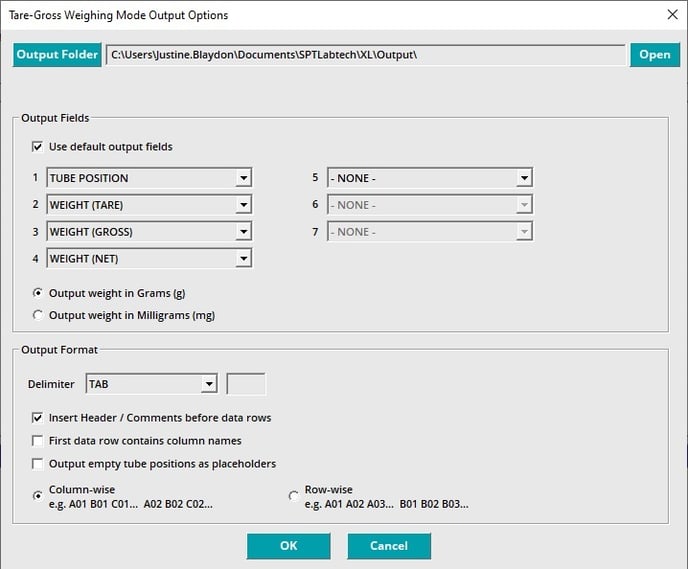This screenshot has width=688, height=569.
Task: Click the dialog title Tare-Gross Weighing Mode Output Options
Action: click(118, 15)
